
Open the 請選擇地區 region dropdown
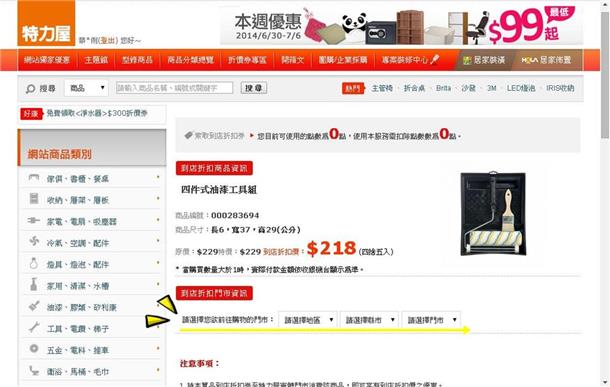click(308, 320)
